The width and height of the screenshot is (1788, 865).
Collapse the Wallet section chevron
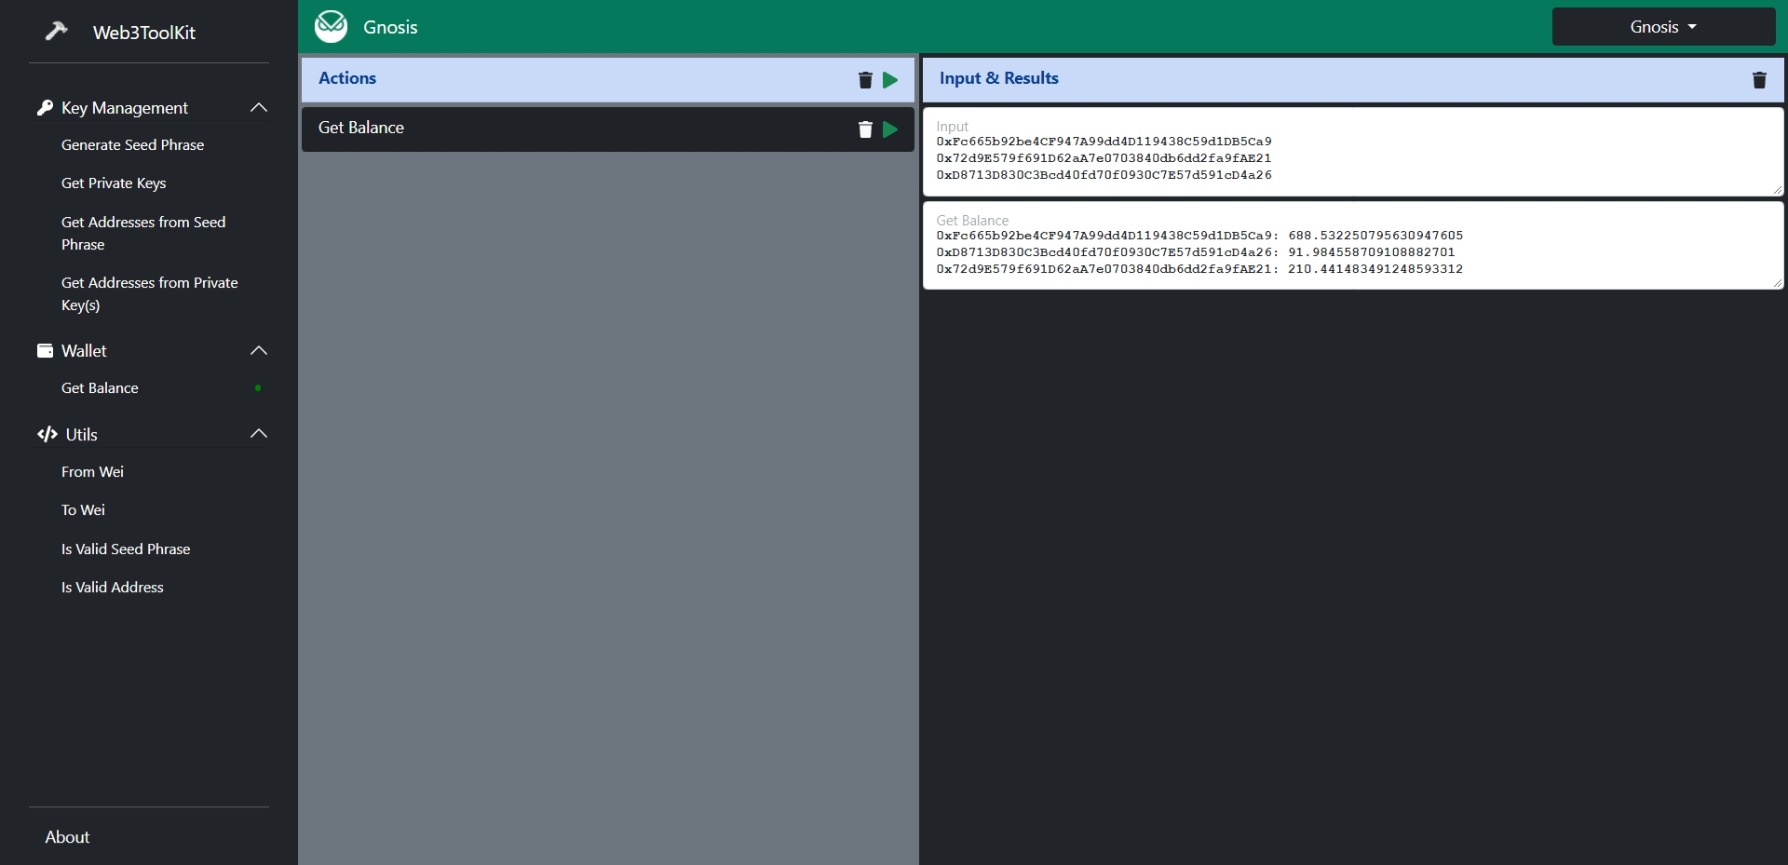(259, 351)
